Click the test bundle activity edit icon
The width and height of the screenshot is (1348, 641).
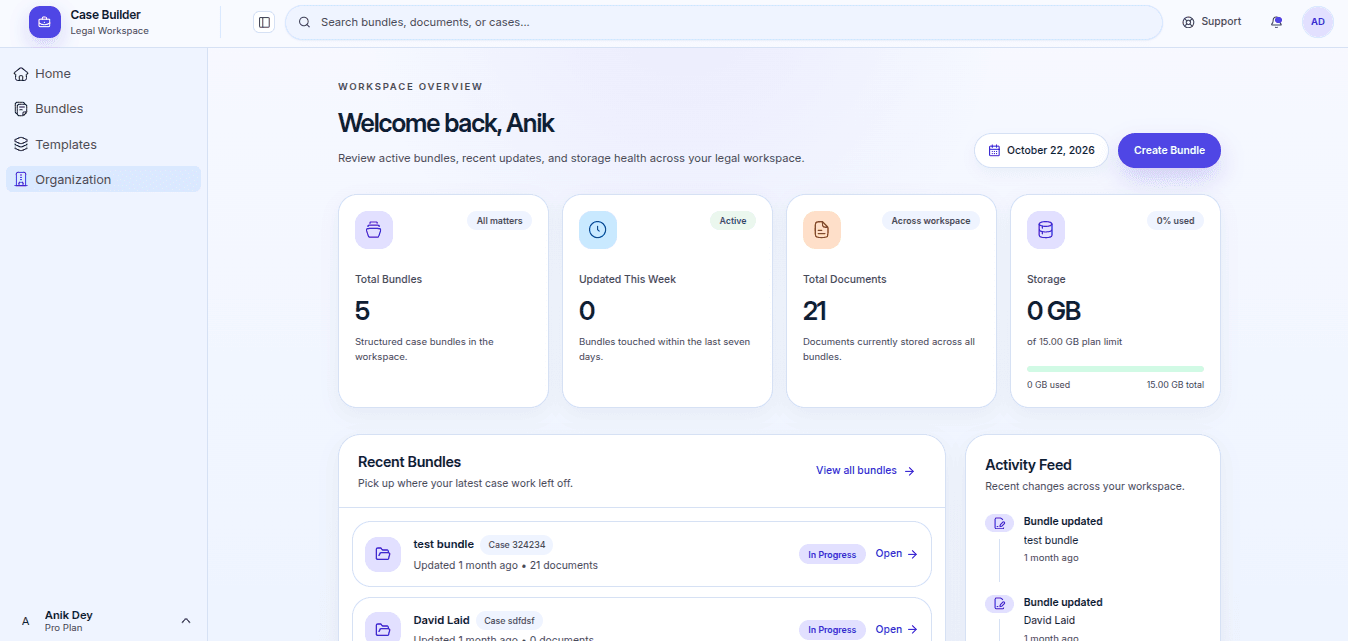999,523
